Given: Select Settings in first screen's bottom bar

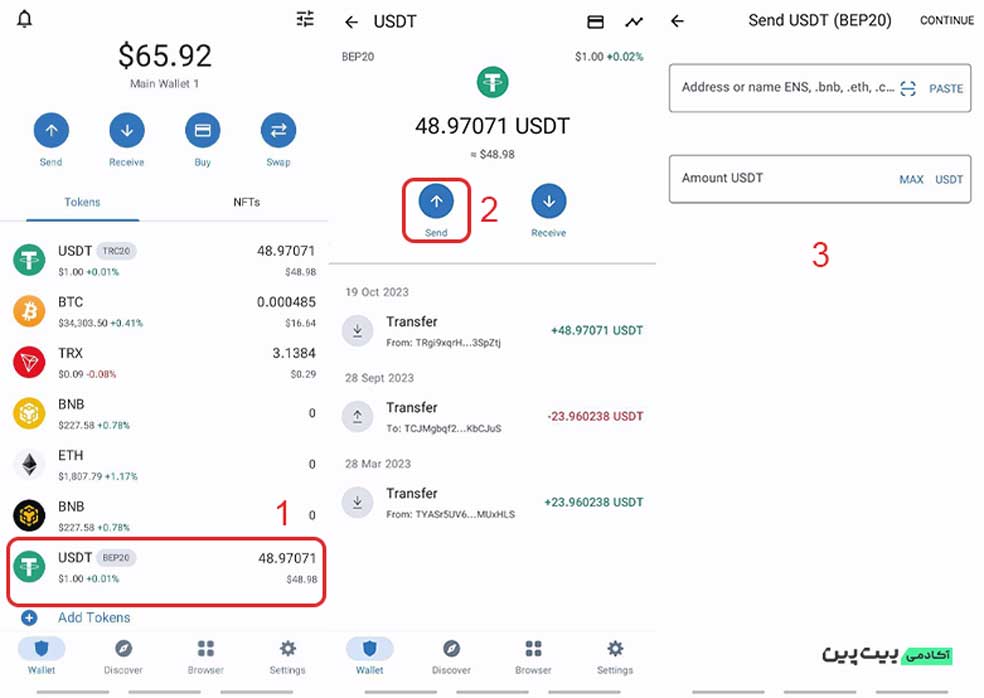Looking at the screenshot, I should click(x=287, y=656).
